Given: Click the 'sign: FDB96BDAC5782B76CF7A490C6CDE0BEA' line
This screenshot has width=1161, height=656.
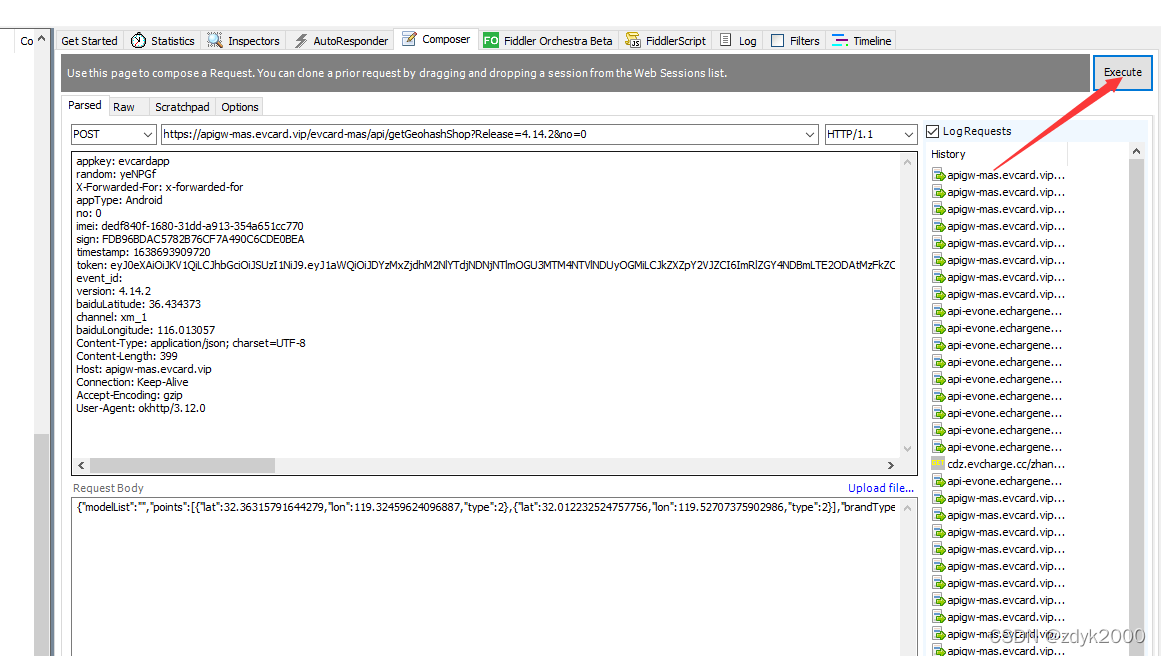Looking at the screenshot, I should point(190,239).
